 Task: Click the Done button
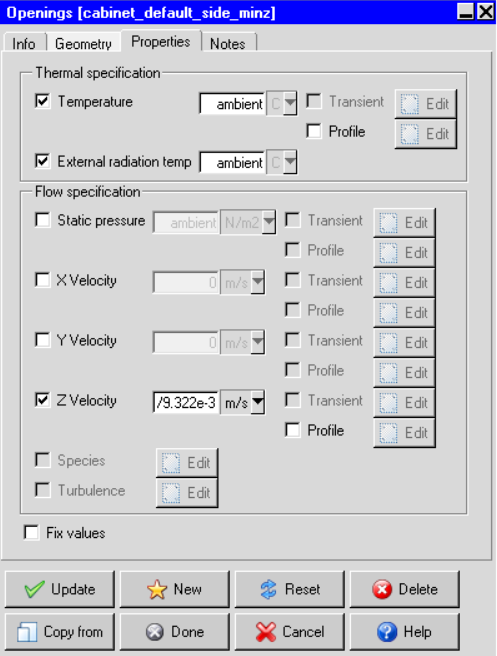[174, 632]
